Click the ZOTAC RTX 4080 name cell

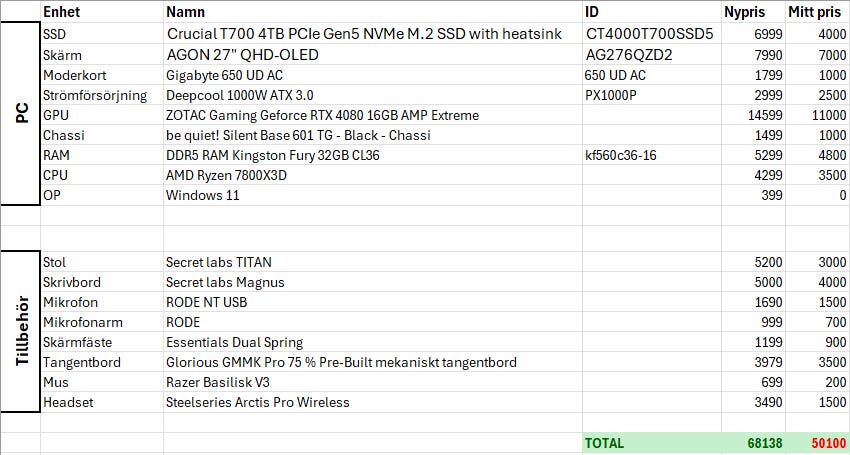coord(373,115)
